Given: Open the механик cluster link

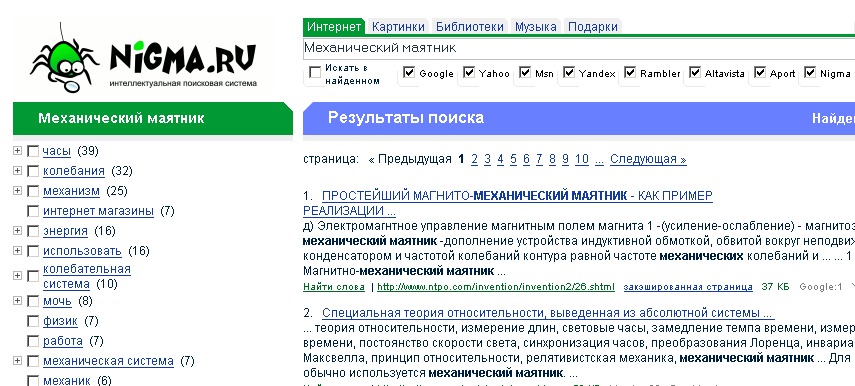Looking at the screenshot, I should (x=67, y=381).
